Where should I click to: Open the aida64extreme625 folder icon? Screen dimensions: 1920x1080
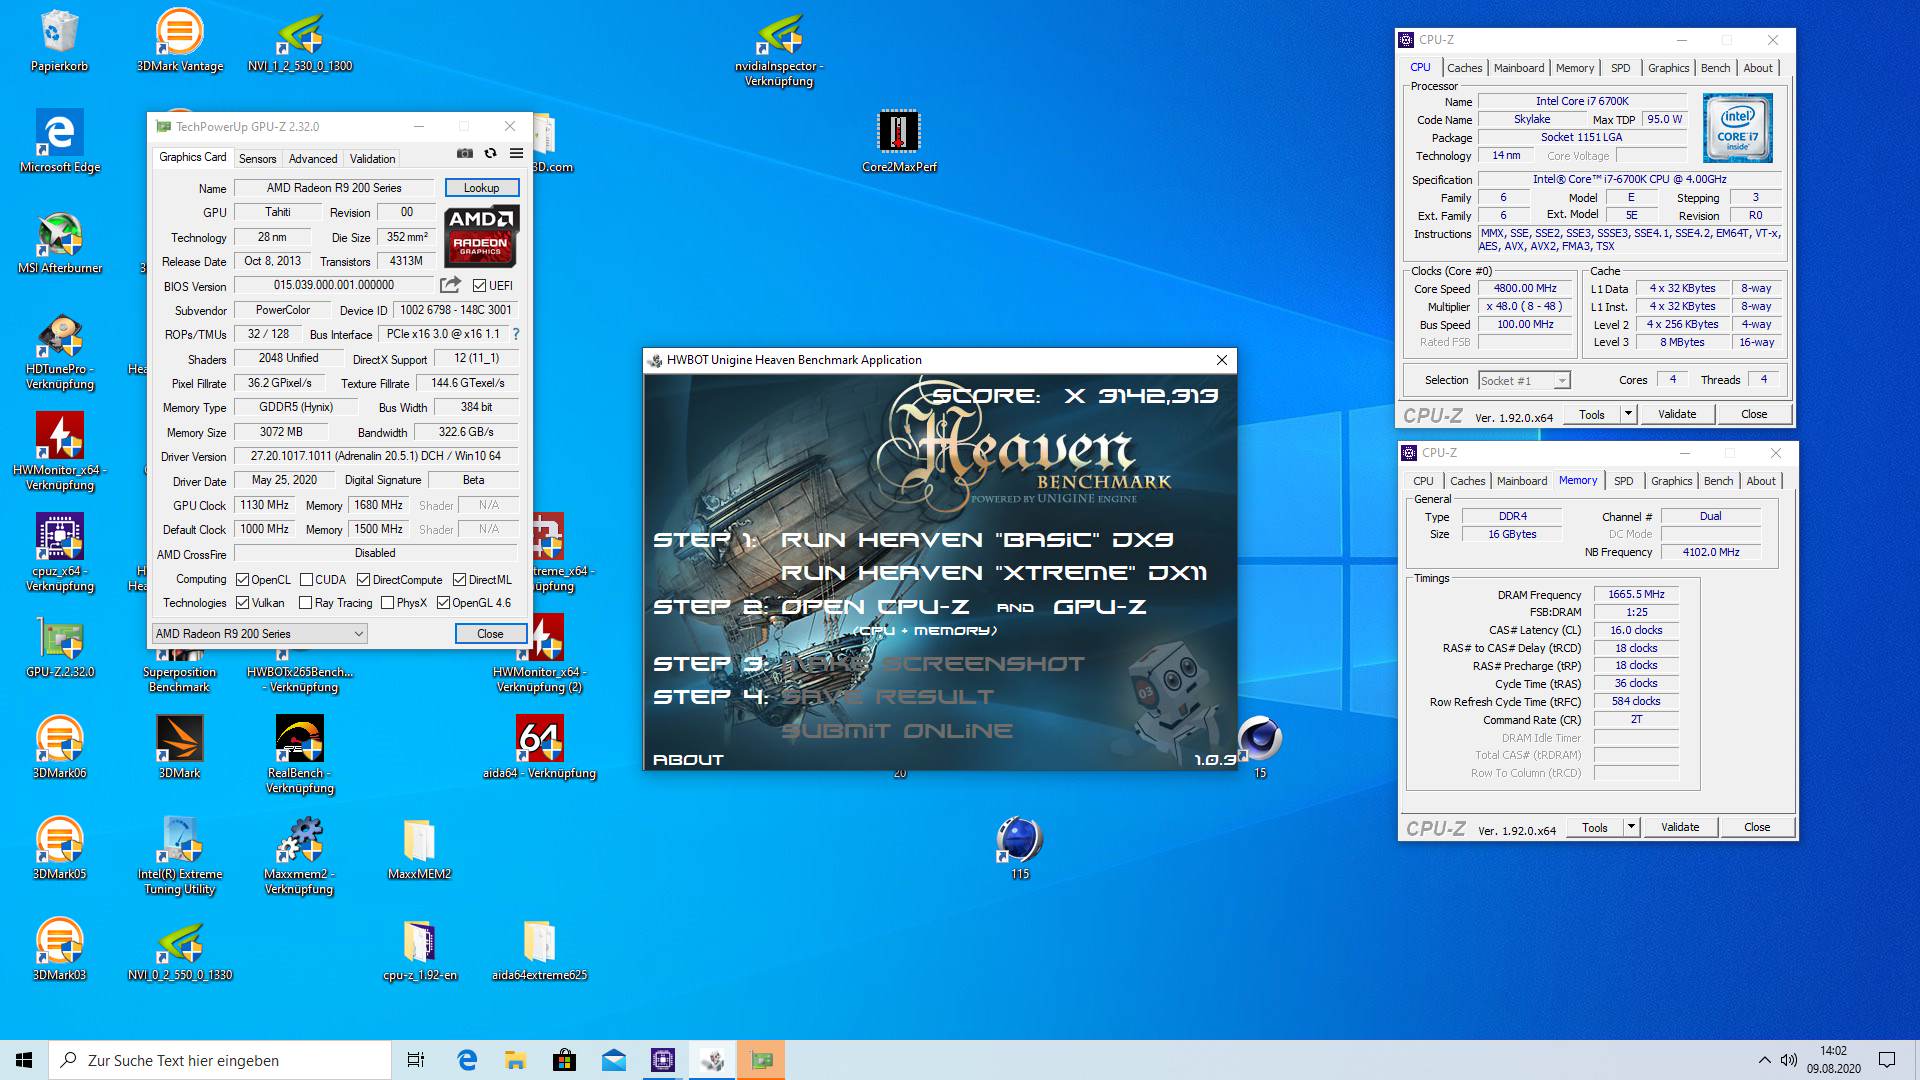pyautogui.click(x=540, y=949)
